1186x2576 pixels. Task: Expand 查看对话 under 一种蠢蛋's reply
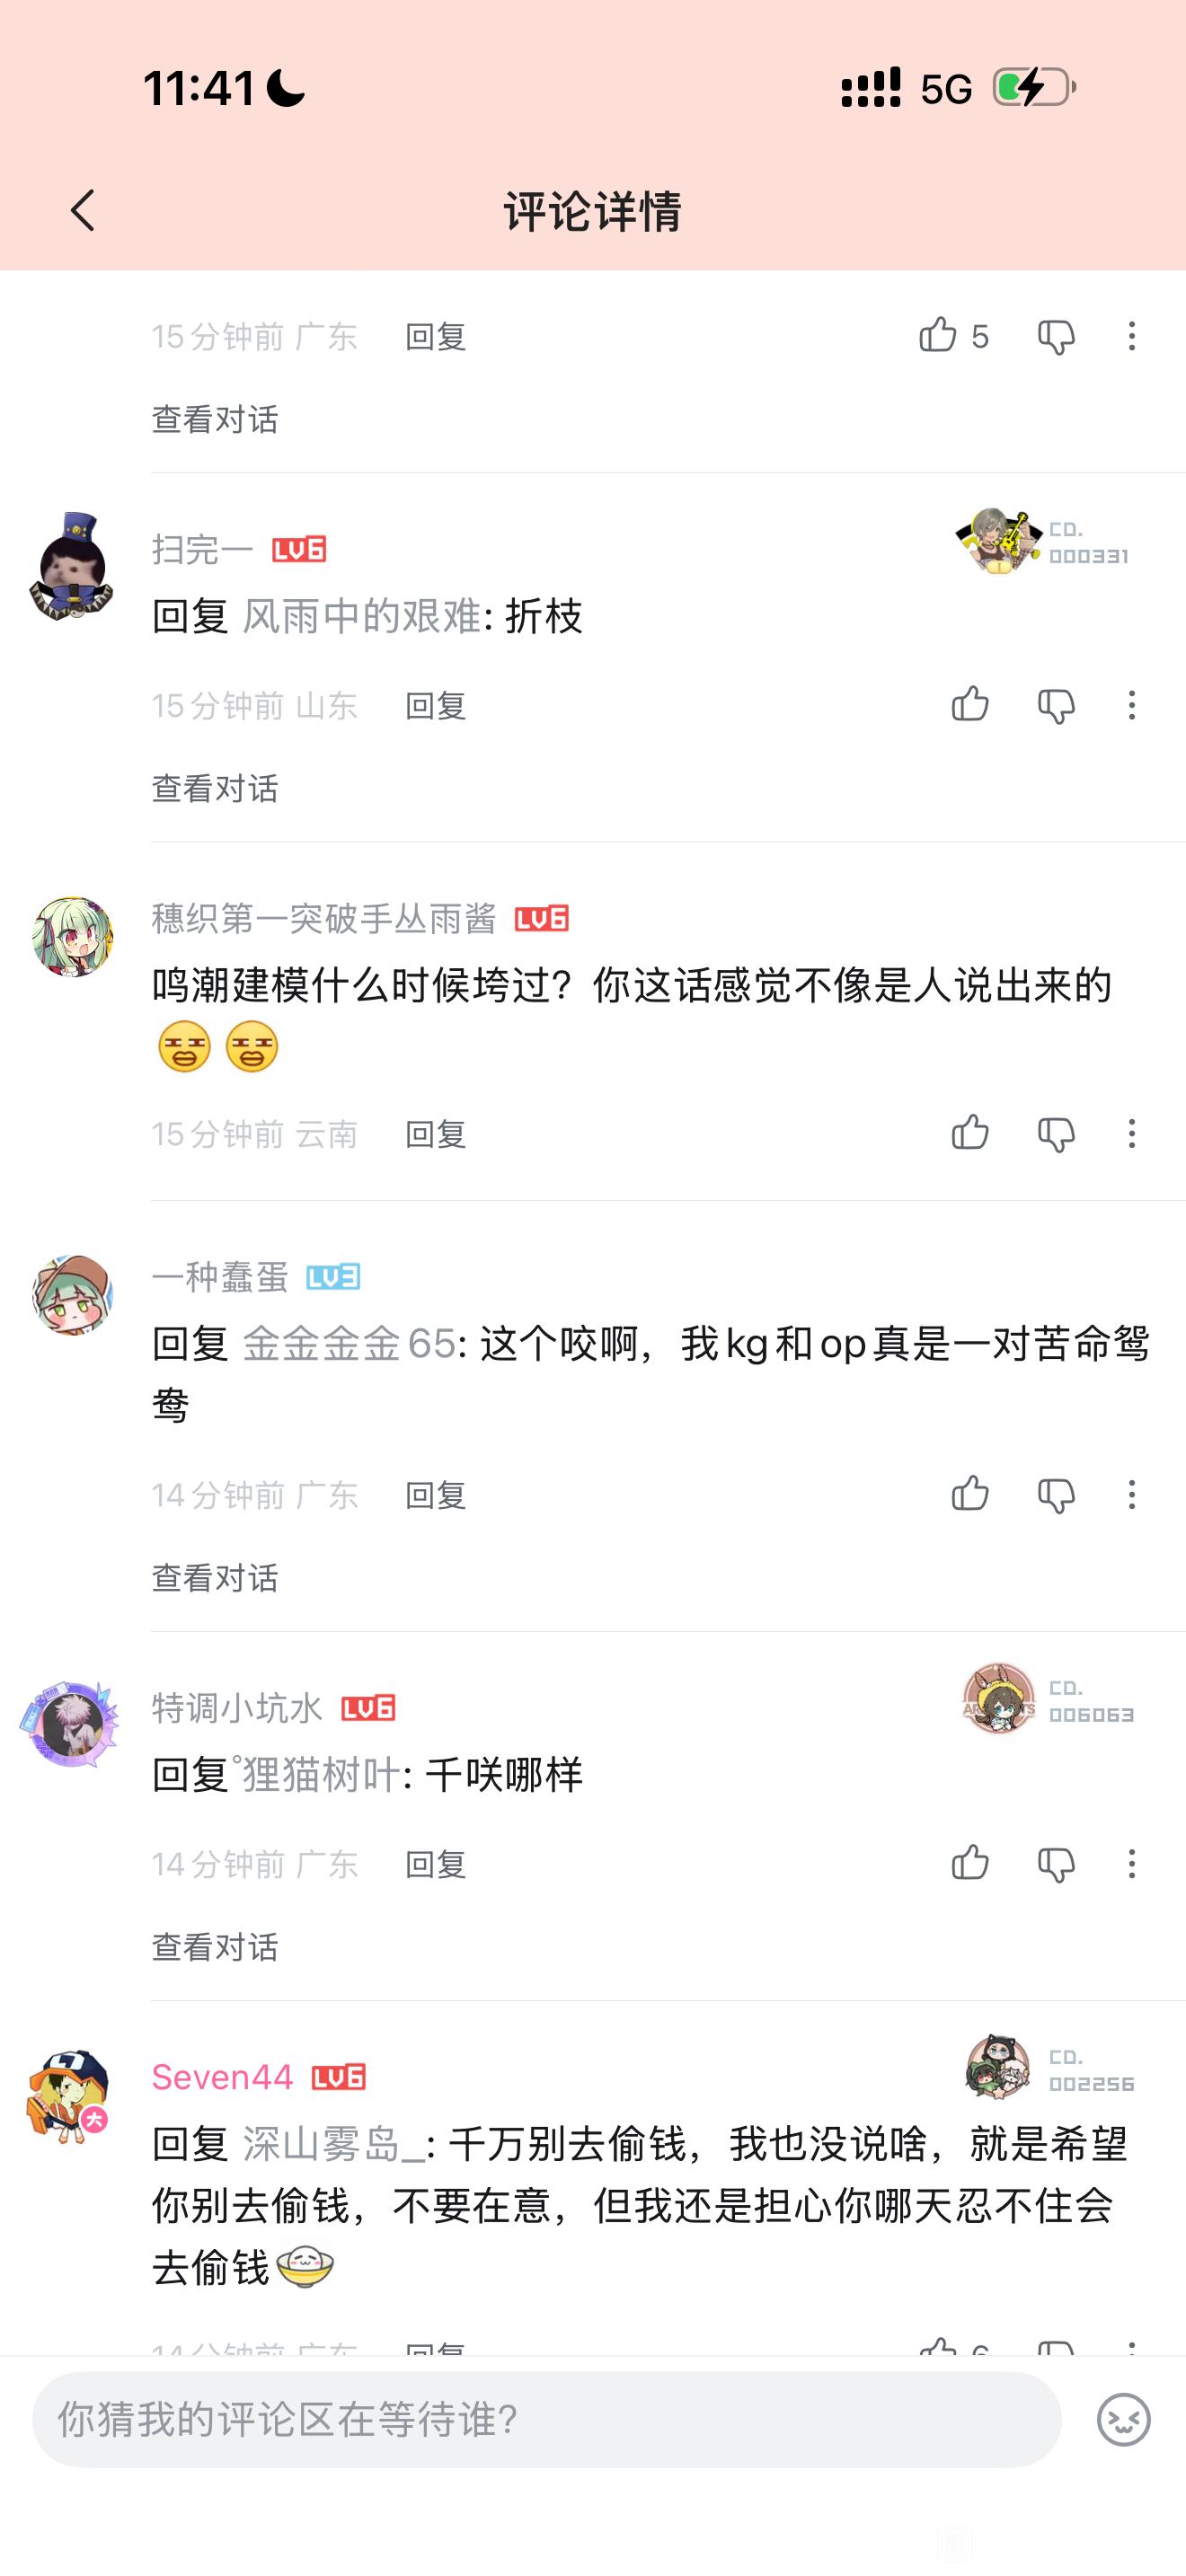coord(215,1578)
